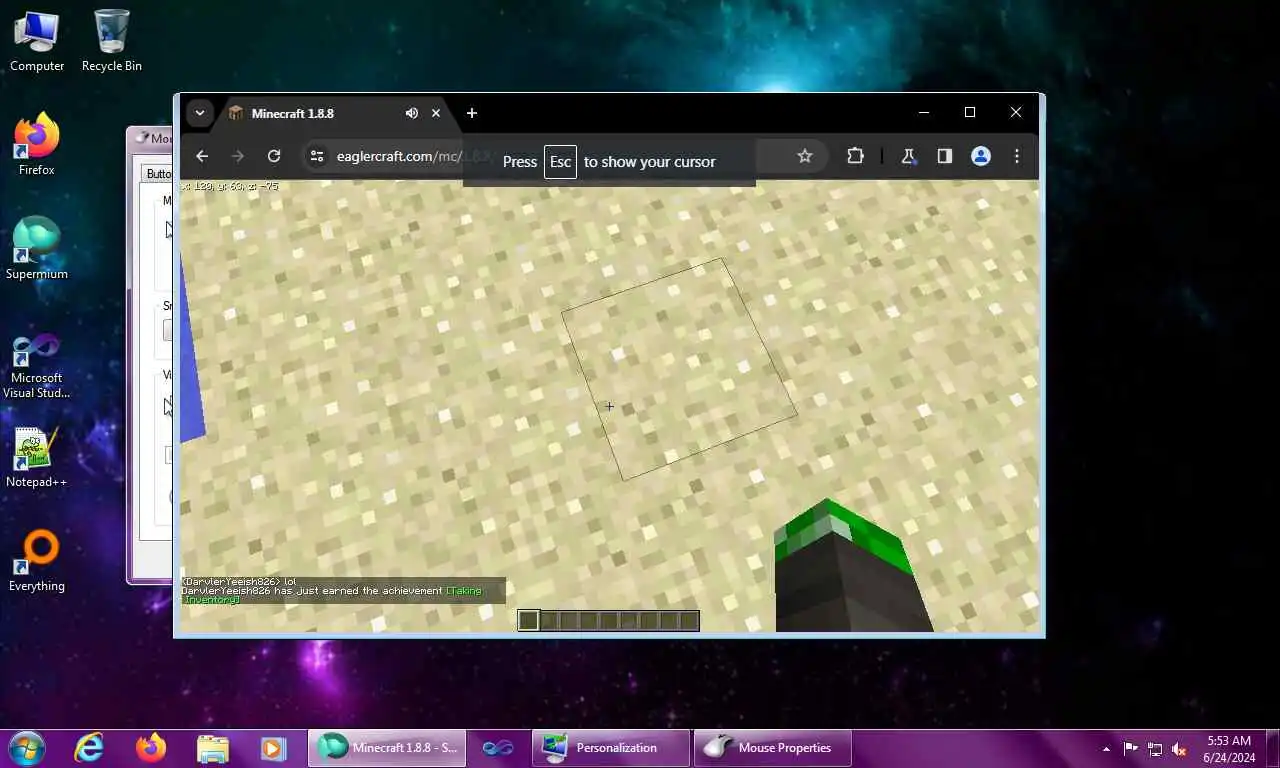Open the Computer desktop icon
Image resolution: width=1280 pixels, height=768 pixels.
(37, 40)
